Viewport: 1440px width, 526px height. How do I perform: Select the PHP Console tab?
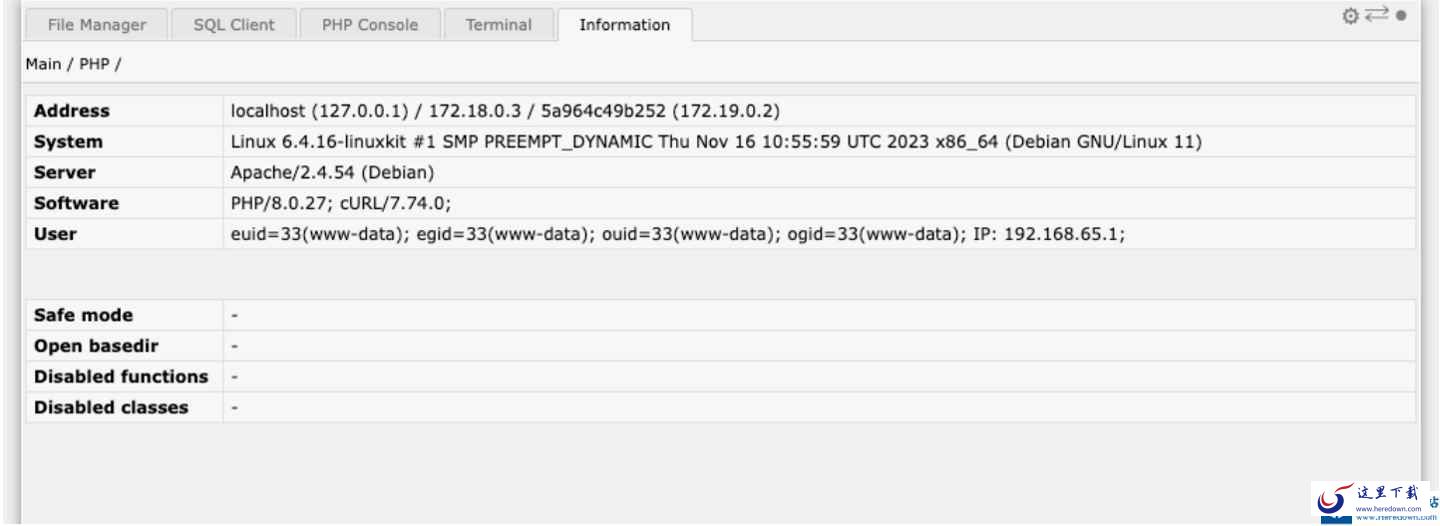pyautogui.click(x=370, y=25)
